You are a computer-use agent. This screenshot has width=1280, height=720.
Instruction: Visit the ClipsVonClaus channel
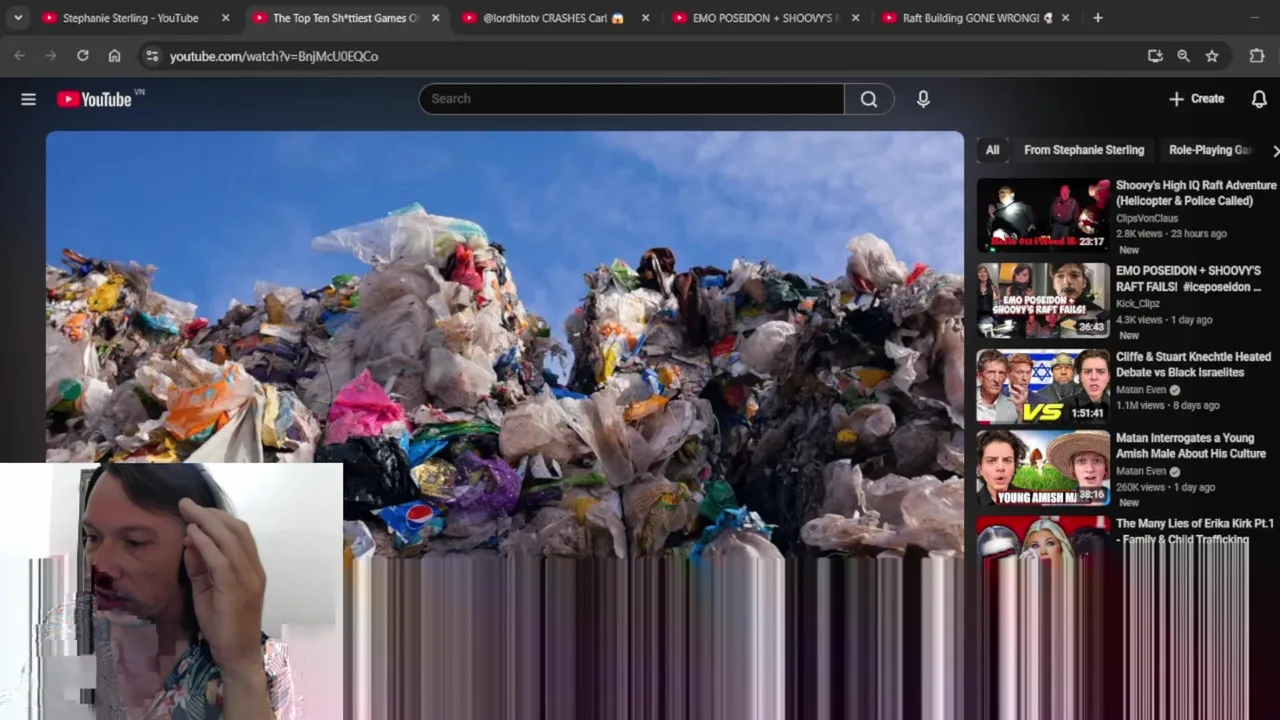[x=1146, y=218]
